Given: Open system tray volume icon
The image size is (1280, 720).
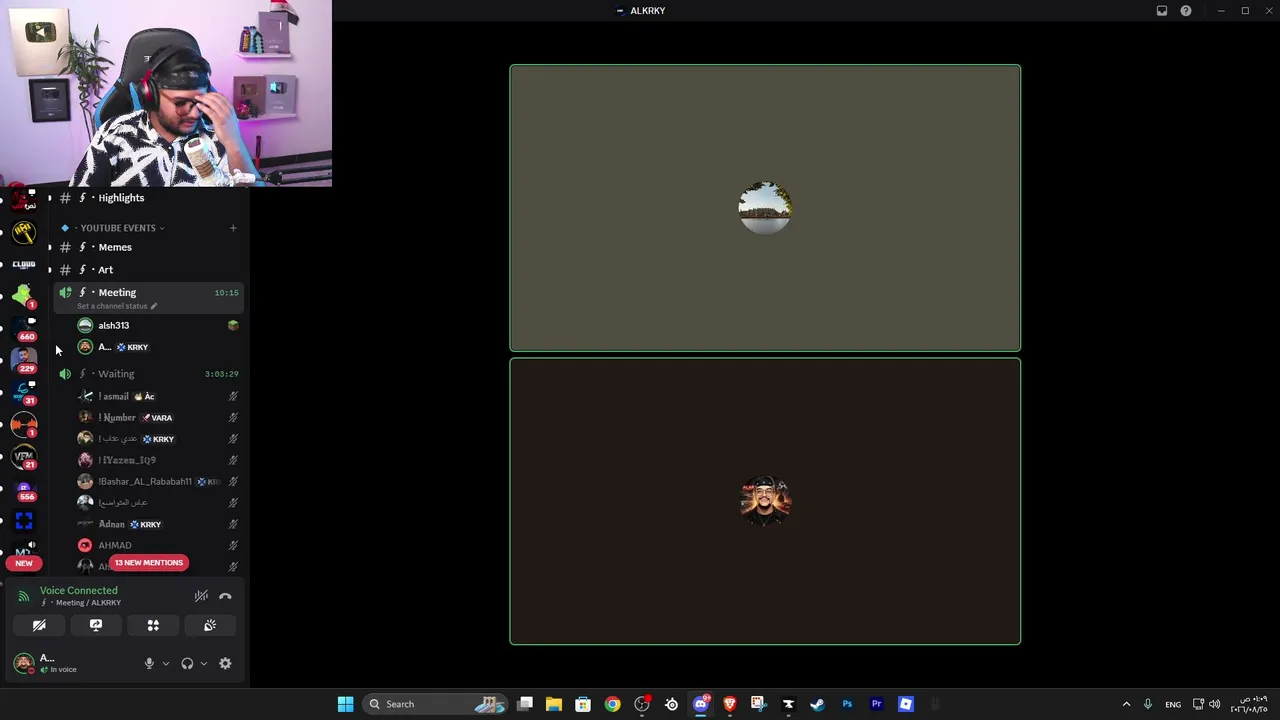Looking at the screenshot, I should click(1214, 704).
